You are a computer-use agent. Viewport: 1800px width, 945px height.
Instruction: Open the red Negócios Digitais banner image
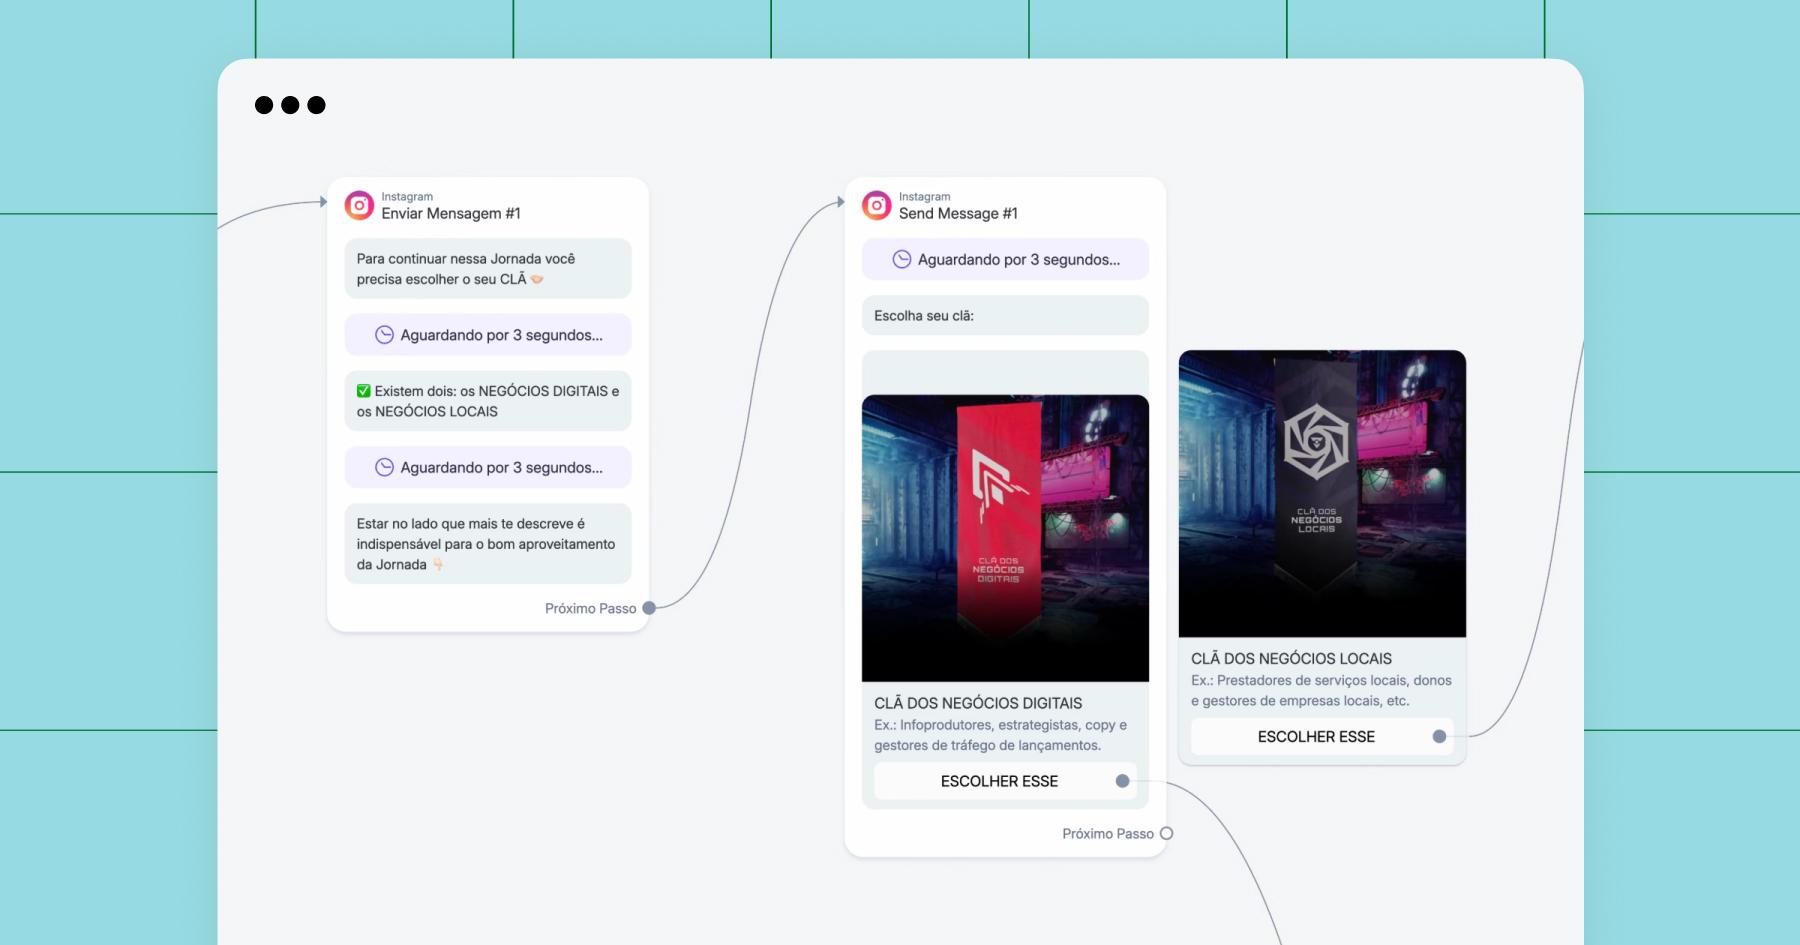coord(1005,538)
